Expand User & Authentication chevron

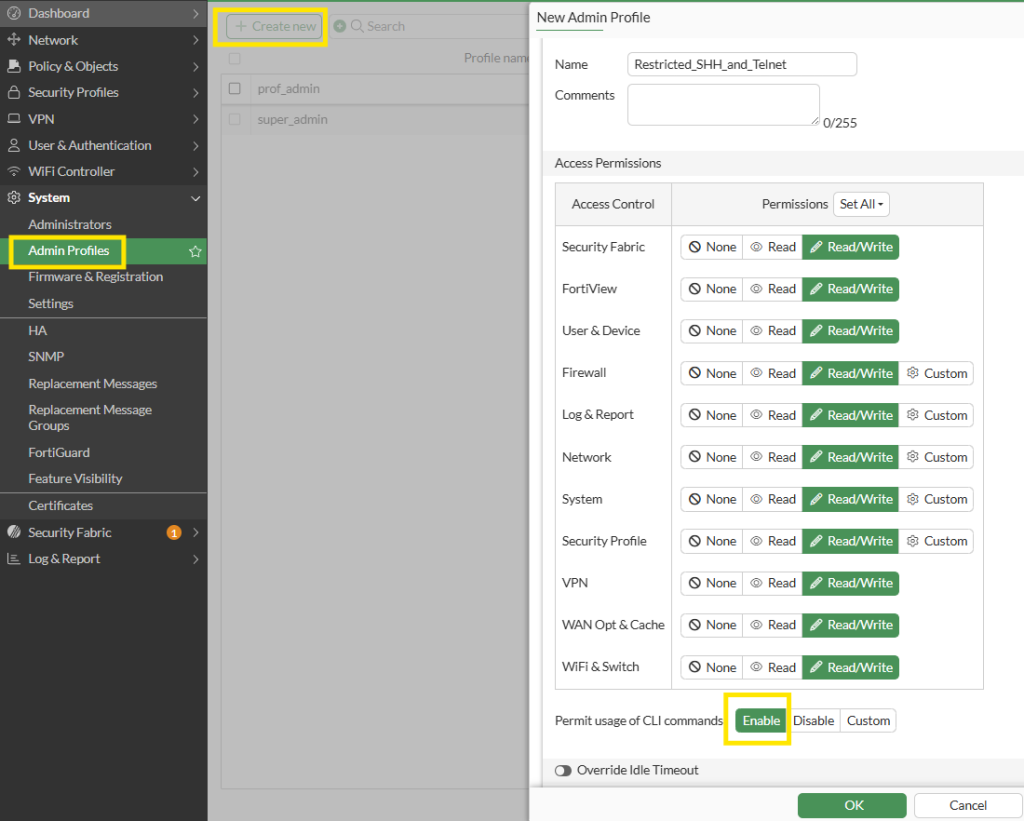point(195,146)
